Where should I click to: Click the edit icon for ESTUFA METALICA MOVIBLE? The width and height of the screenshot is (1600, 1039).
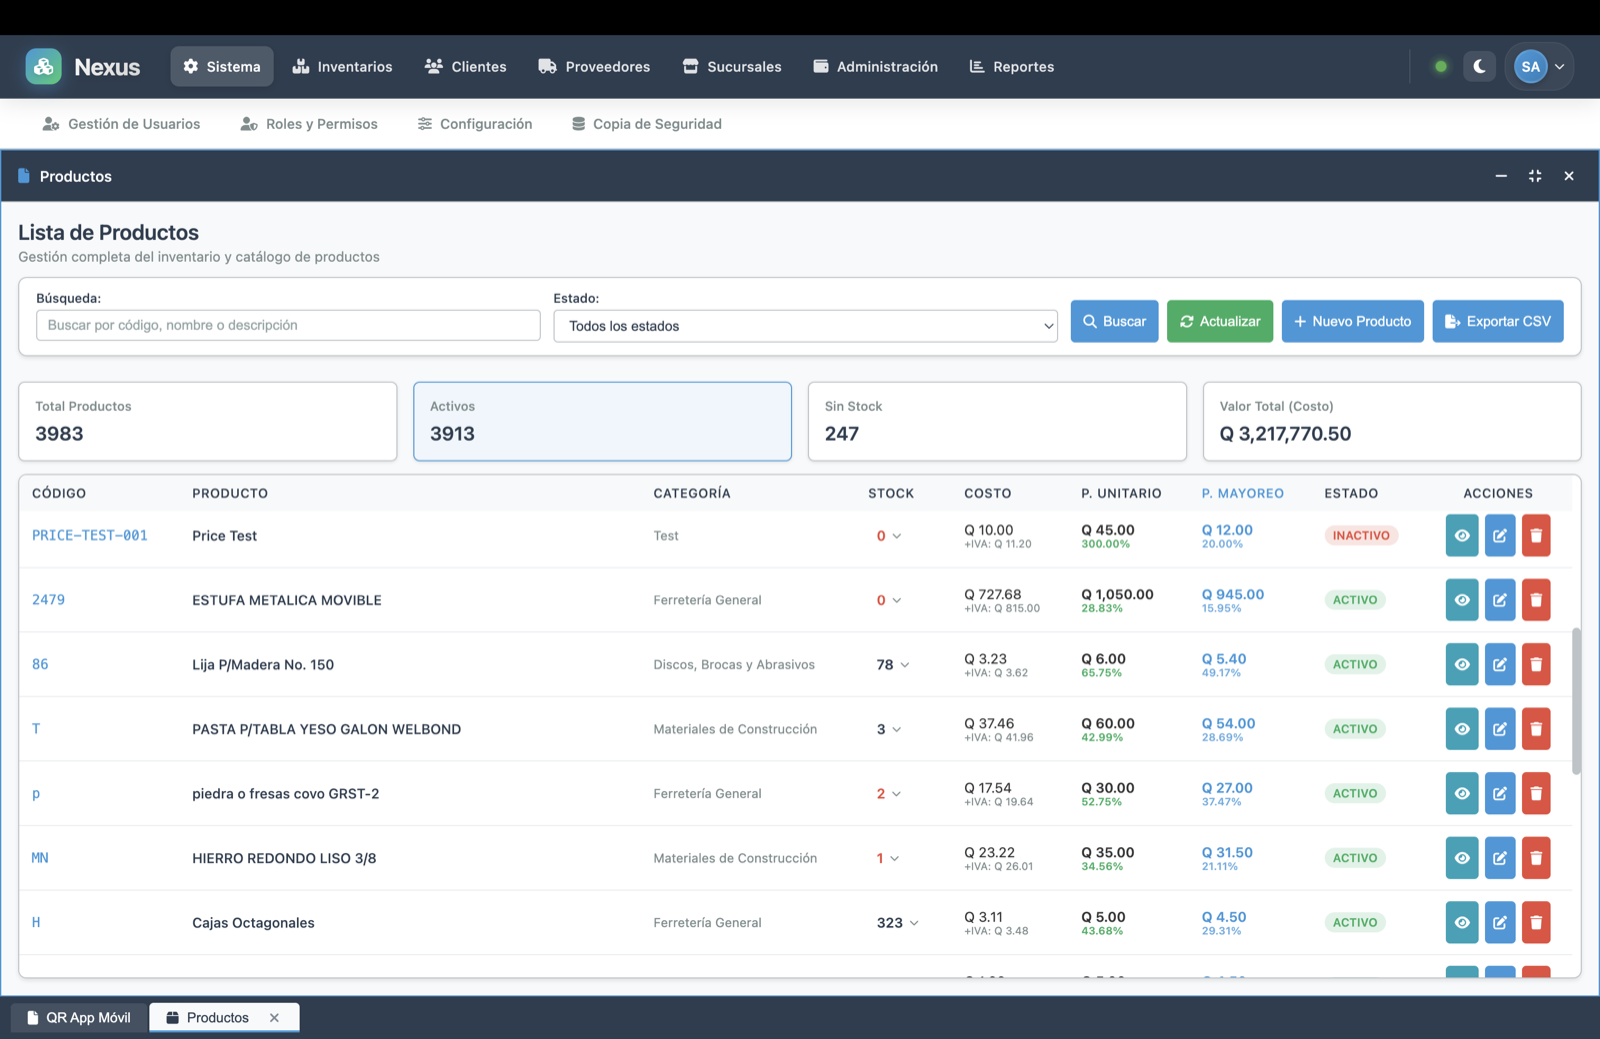pyautogui.click(x=1499, y=600)
